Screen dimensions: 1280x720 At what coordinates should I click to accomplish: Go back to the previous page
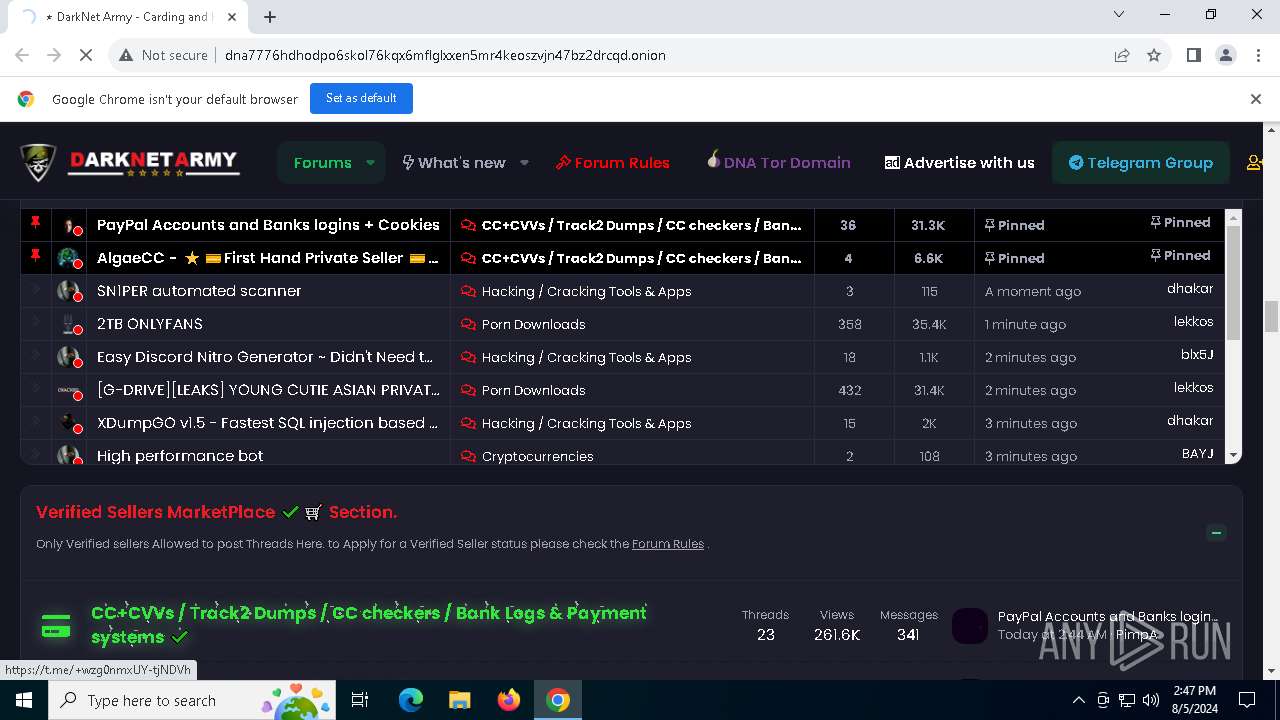coord(22,55)
